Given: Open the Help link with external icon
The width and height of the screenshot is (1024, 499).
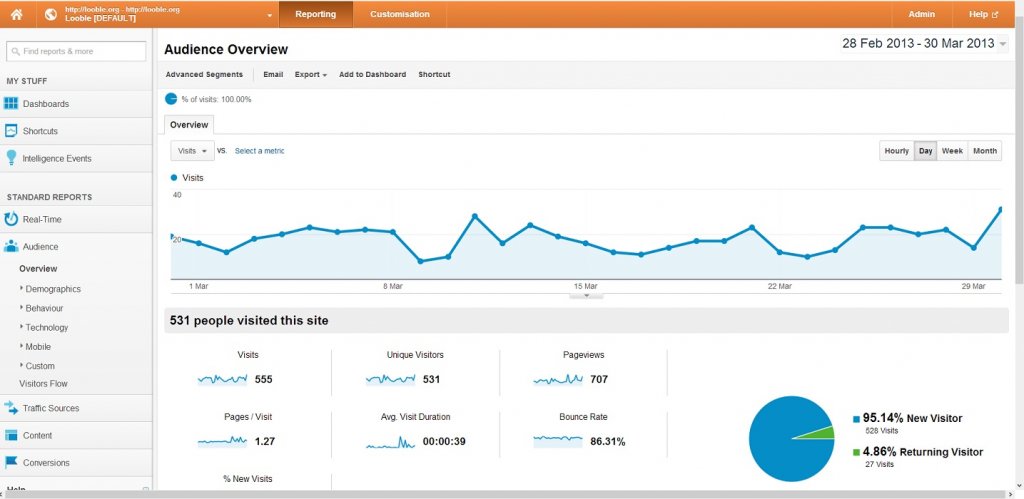Looking at the screenshot, I should coord(984,14).
